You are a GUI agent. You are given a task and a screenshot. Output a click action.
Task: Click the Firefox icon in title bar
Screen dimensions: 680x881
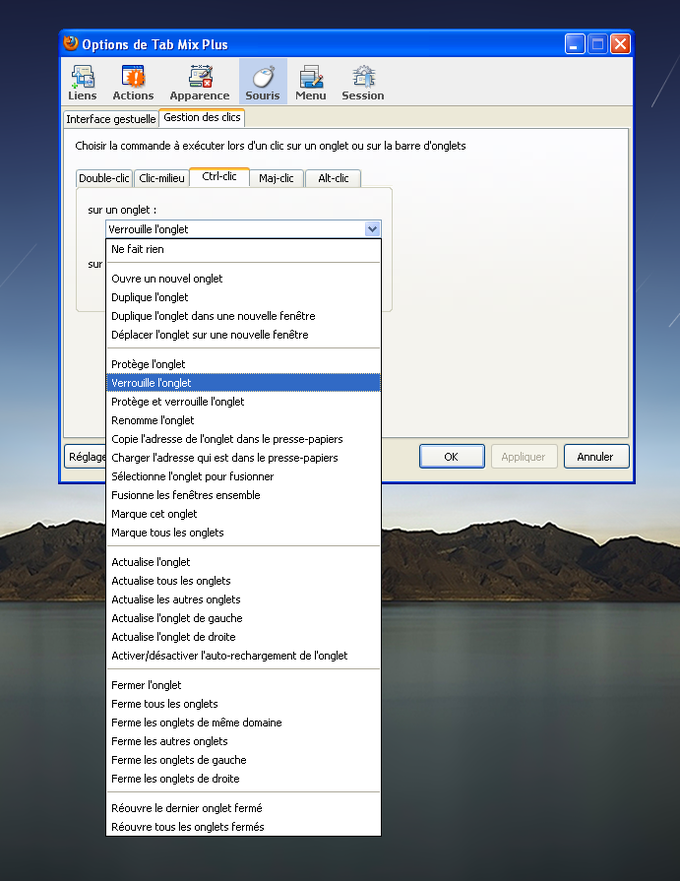tap(71, 43)
